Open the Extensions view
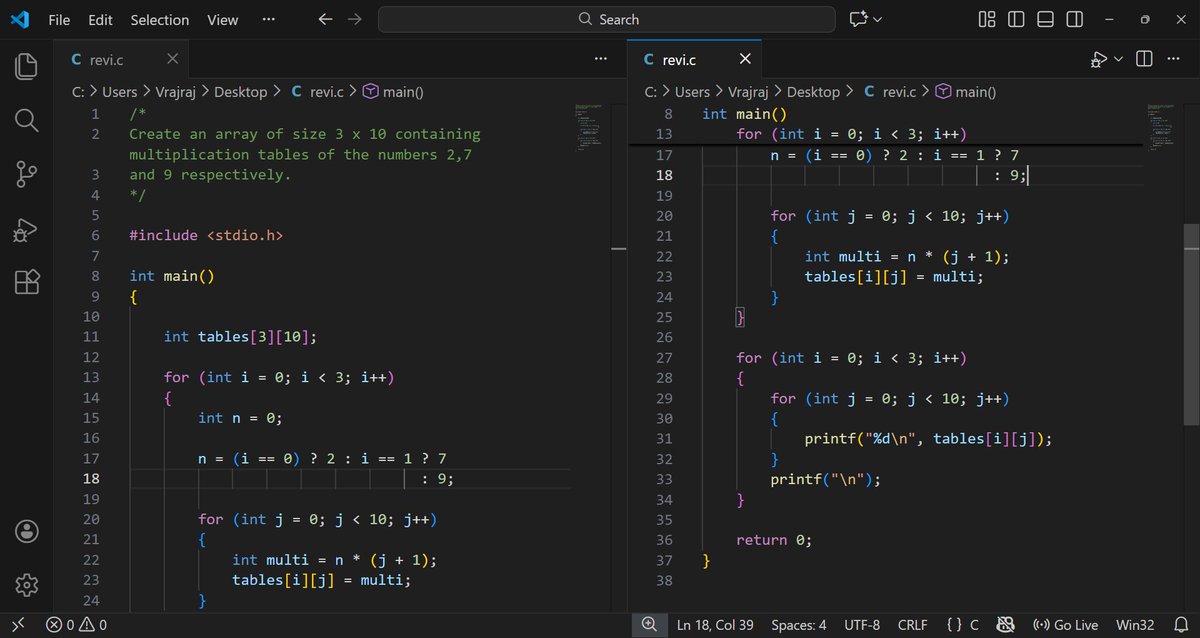Screen dimensions: 1200x638 click(27, 282)
